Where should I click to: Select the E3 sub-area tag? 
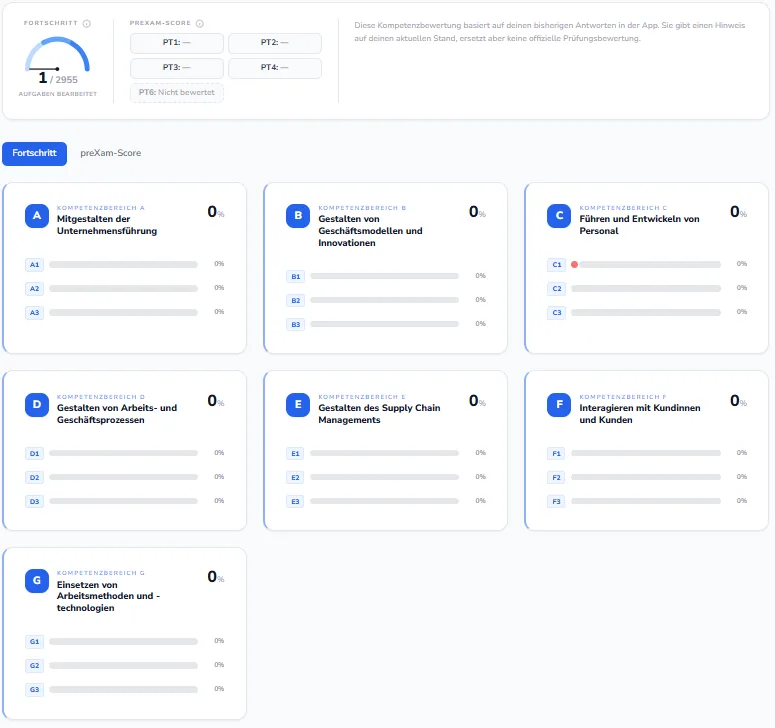tap(295, 502)
